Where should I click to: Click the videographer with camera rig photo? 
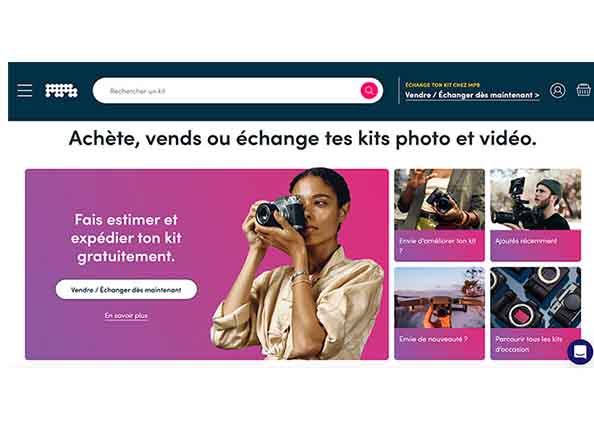pos(536,199)
